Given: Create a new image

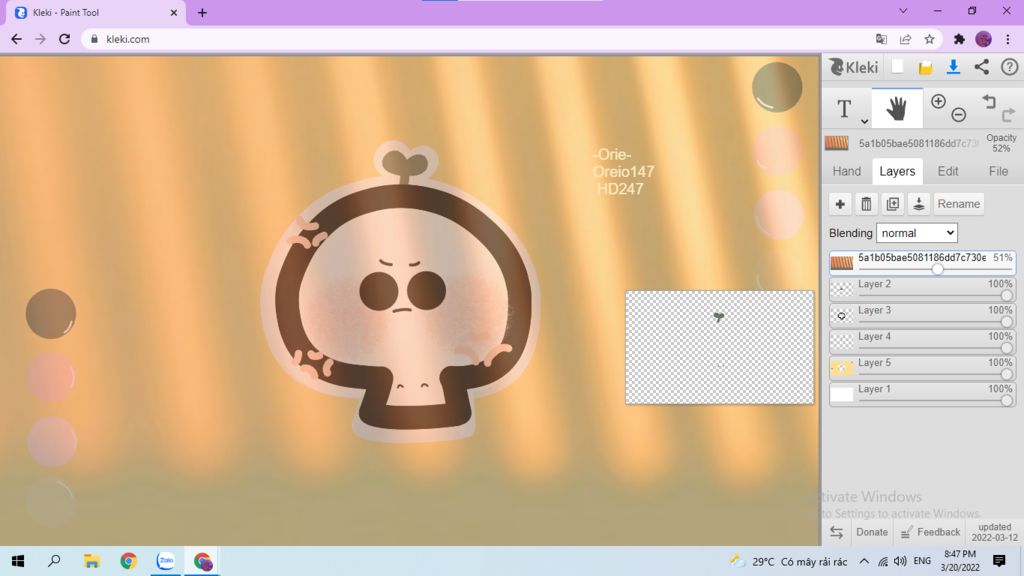Looking at the screenshot, I should coord(897,67).
